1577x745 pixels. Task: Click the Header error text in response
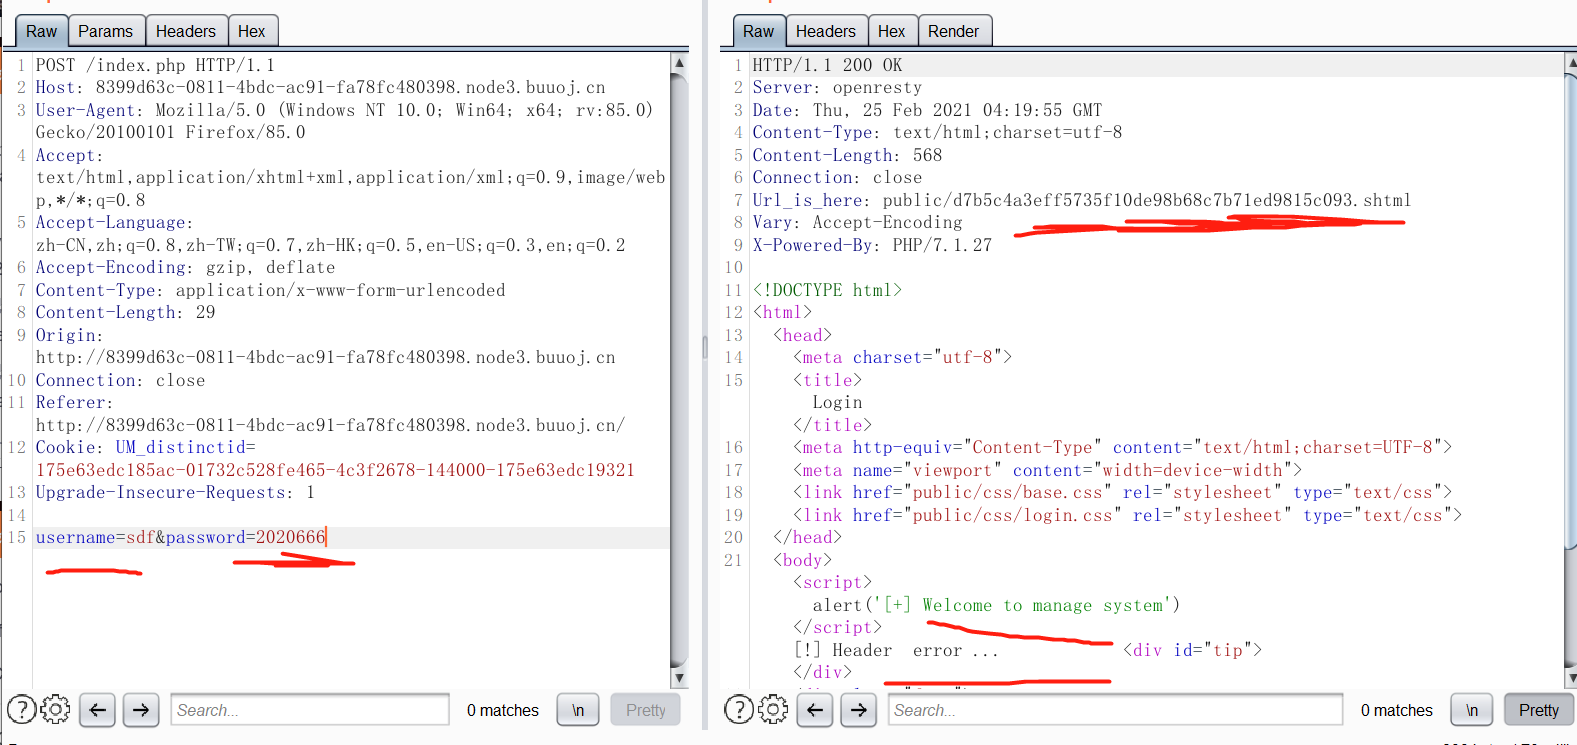(x=896, y=650)
